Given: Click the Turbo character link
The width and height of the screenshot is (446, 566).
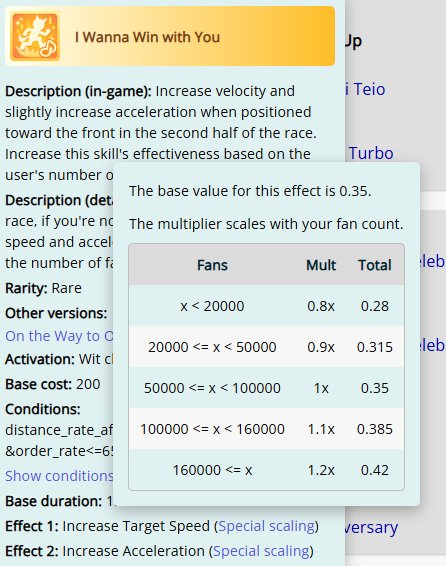Looking at the screenshot, I should tap(371, 153).
